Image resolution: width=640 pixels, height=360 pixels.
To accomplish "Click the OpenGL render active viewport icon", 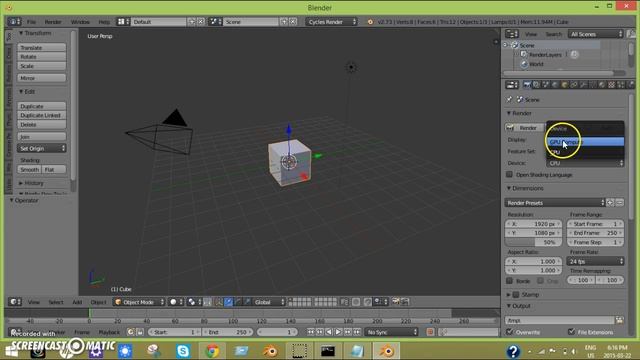I will coord(395,302).
